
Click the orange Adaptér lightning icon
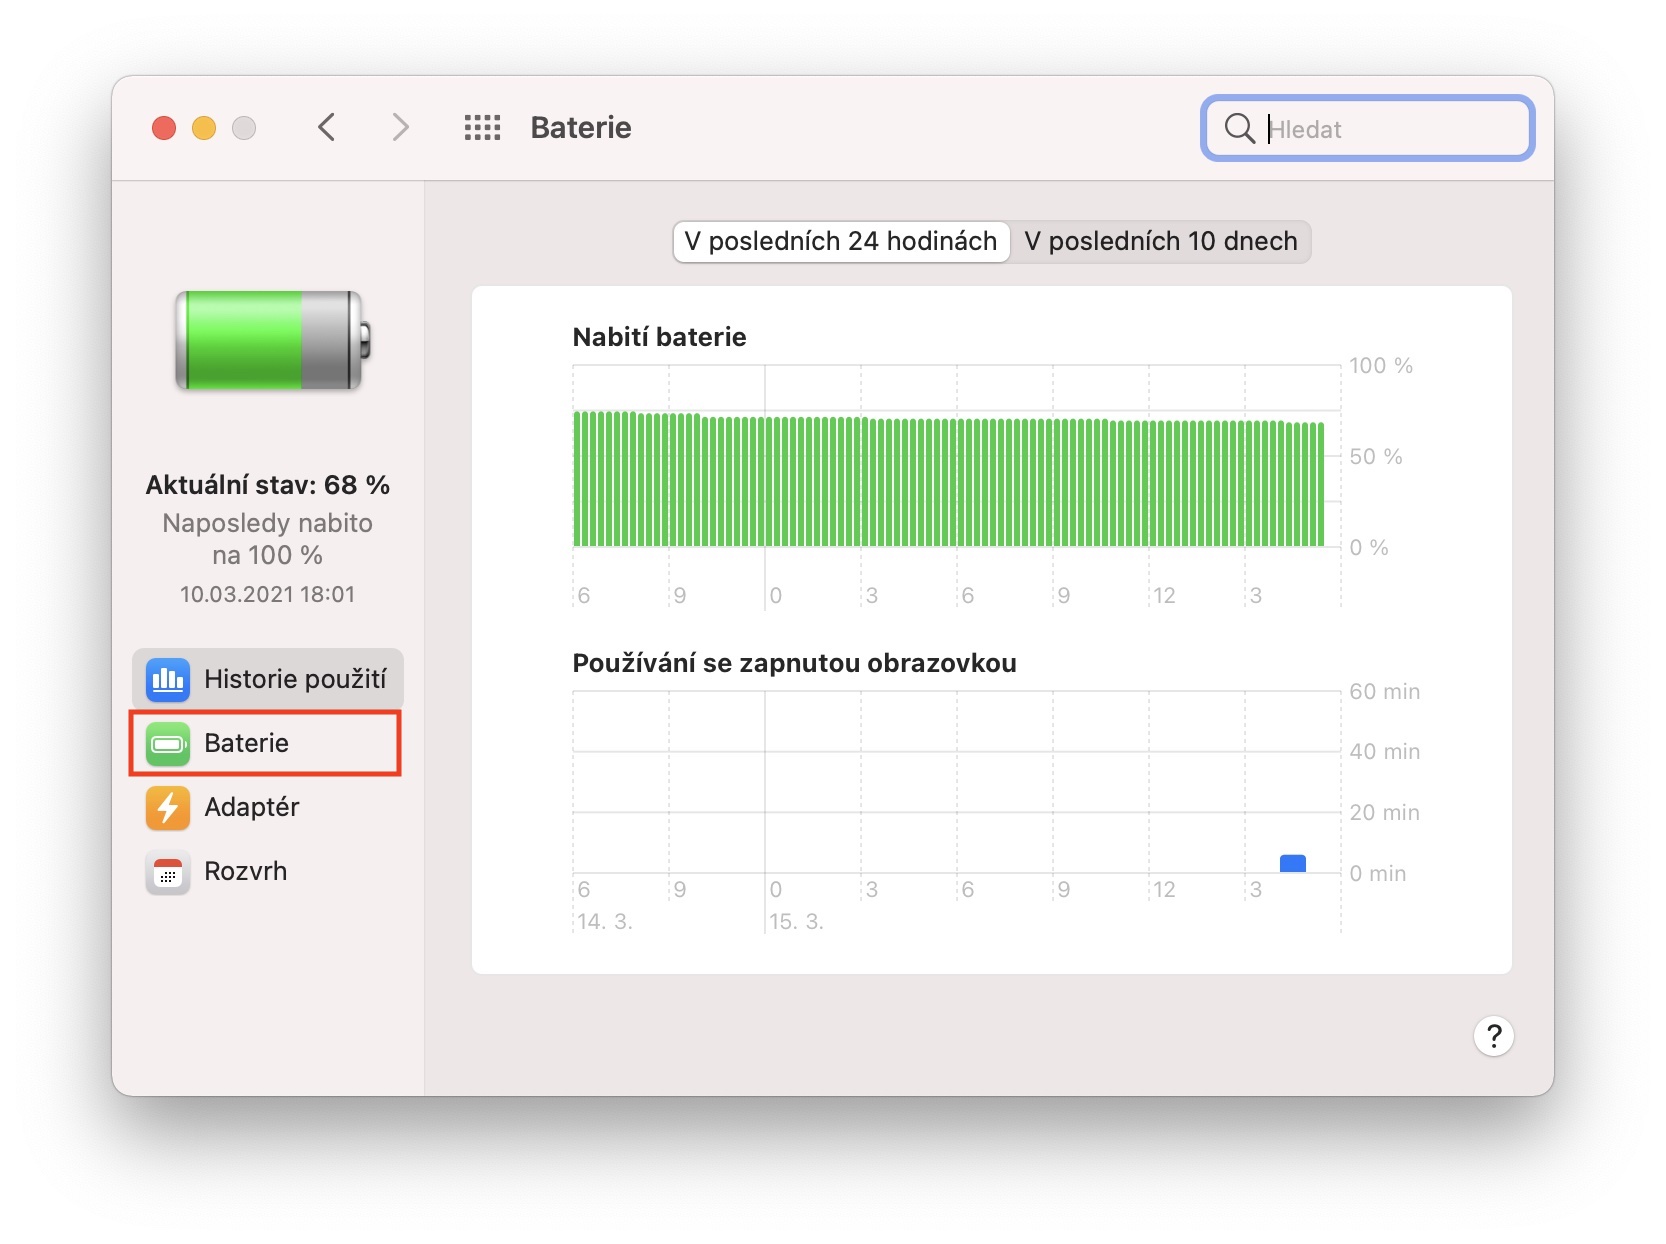coord(168,807)
